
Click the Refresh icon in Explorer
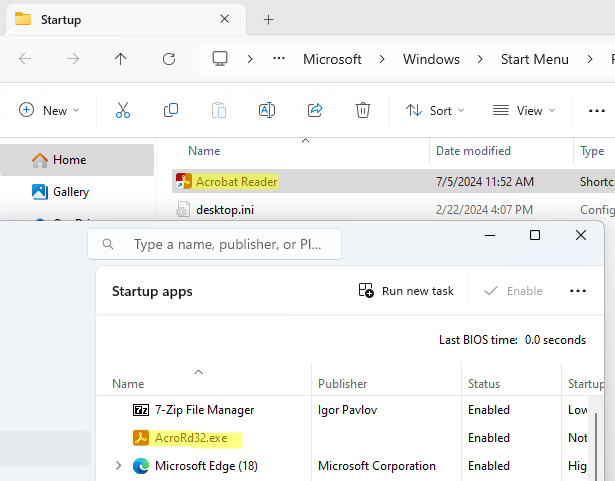pyautogui.click(x=169, y=59)
